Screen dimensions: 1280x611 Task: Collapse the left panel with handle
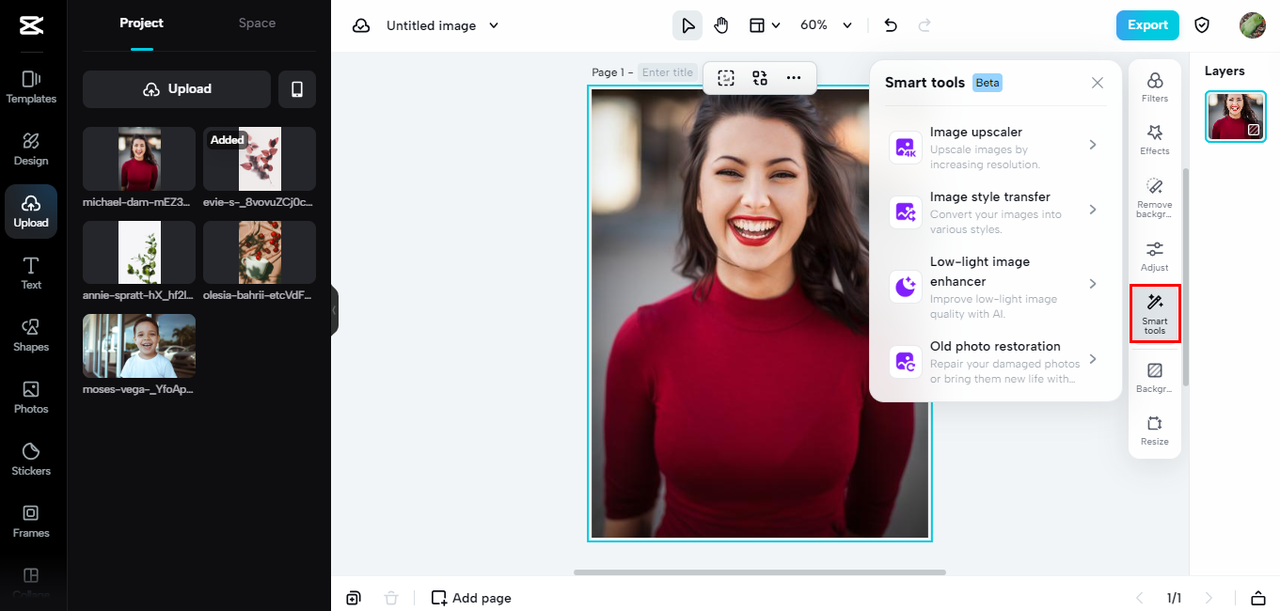coord(334,311)
